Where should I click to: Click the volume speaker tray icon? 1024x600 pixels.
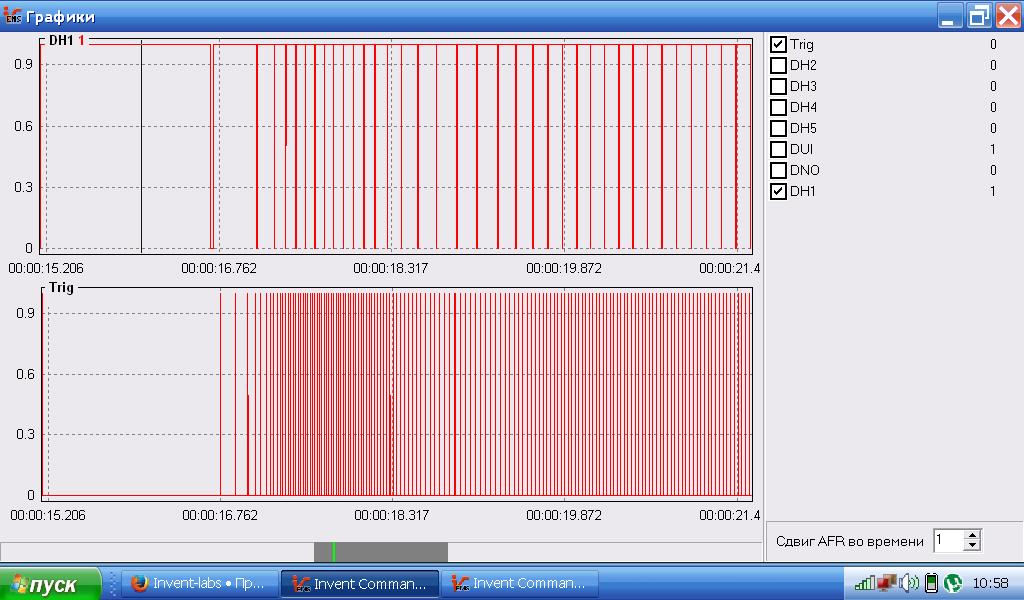[x=908, y=582]
